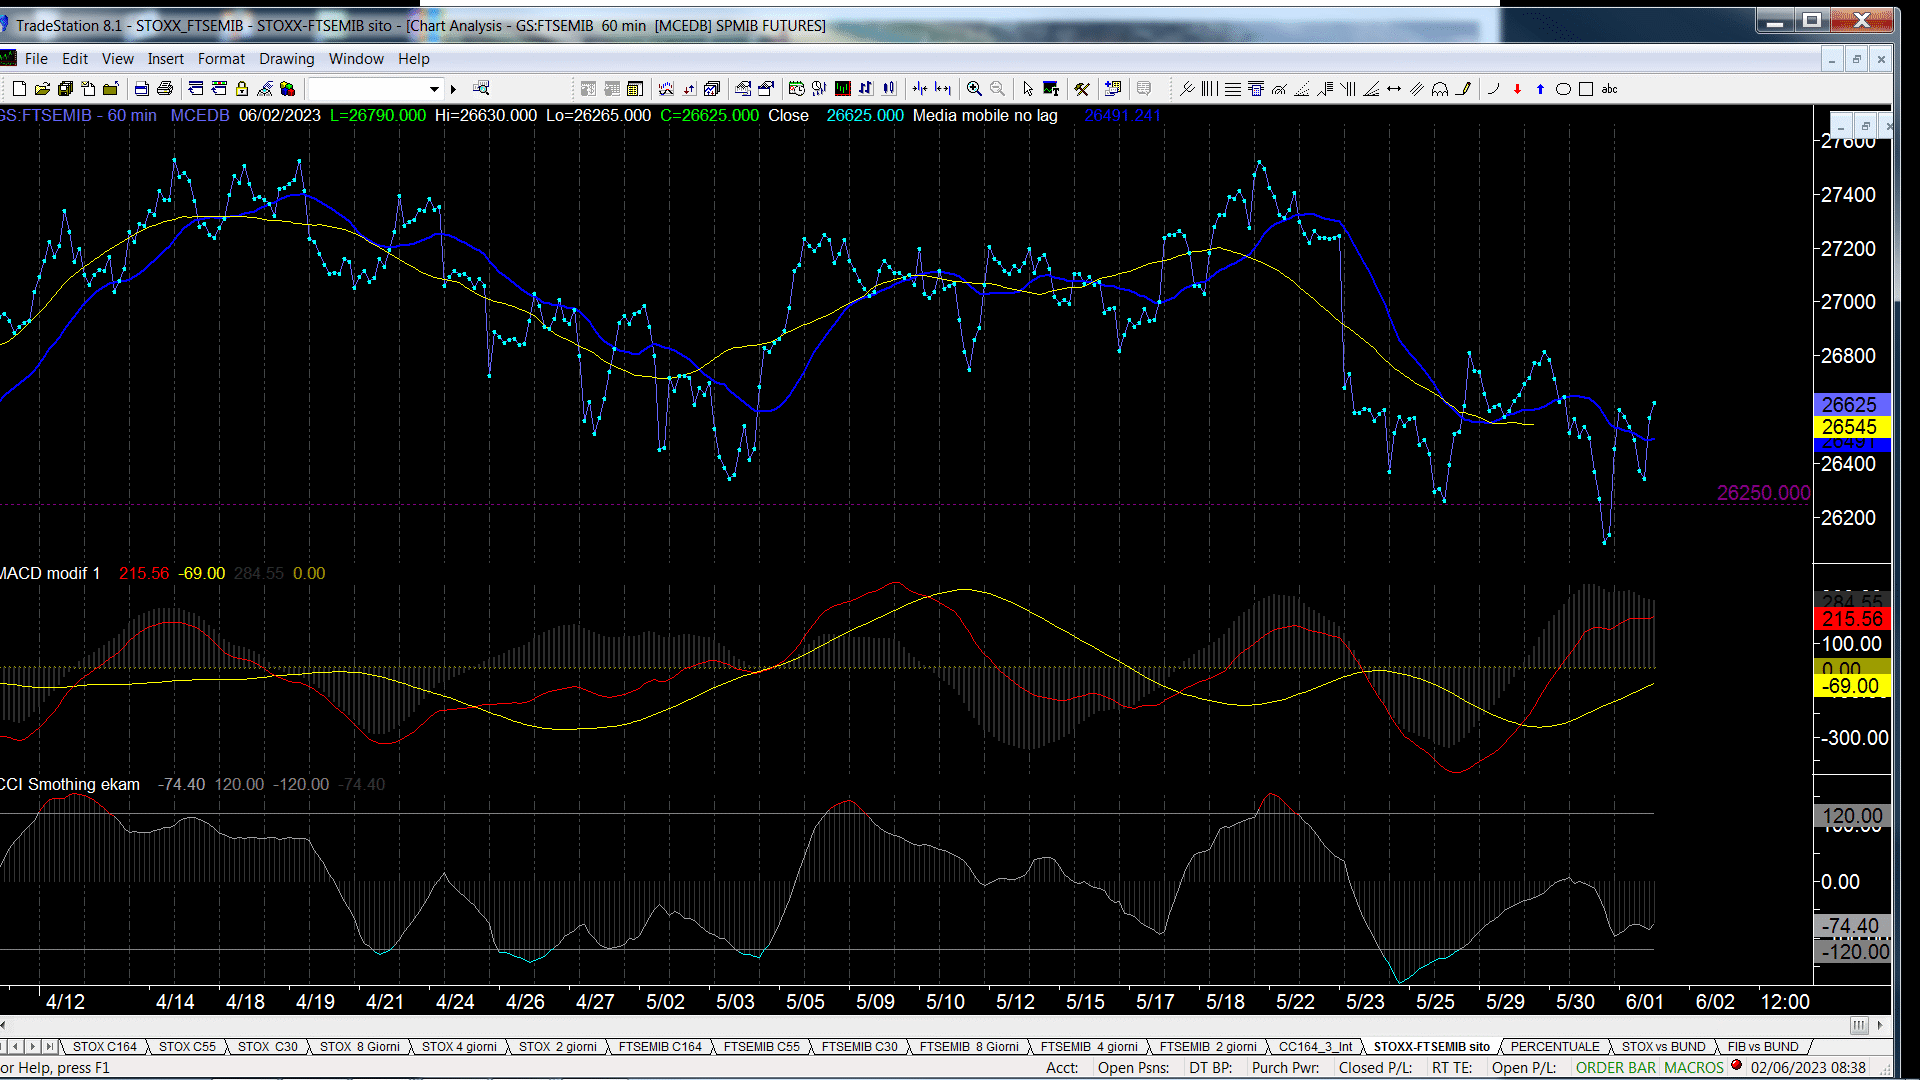Image resolution: width=1920 pixels, height=1080 pixels.
Task: Click the Zoom Out magnifier
Action: pyautogui.click(x=997, y=89)
